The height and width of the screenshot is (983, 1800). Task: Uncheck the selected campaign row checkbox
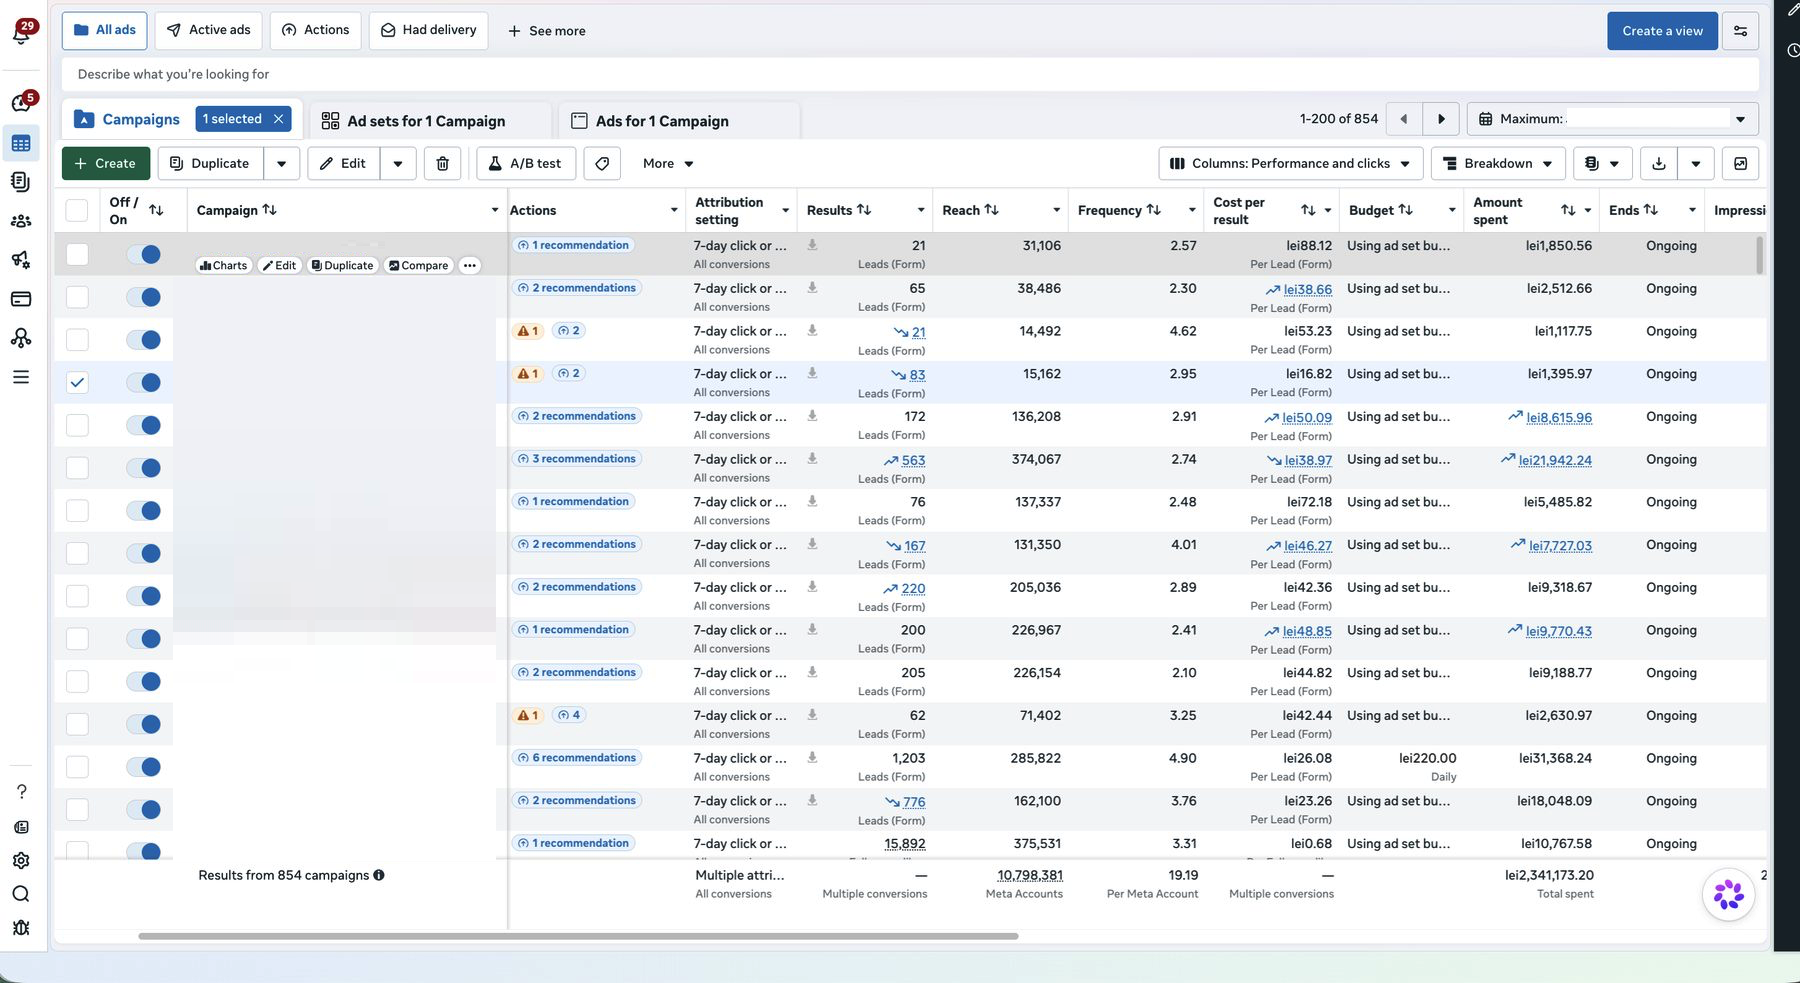pyautogui.click(x=77, y=382)
